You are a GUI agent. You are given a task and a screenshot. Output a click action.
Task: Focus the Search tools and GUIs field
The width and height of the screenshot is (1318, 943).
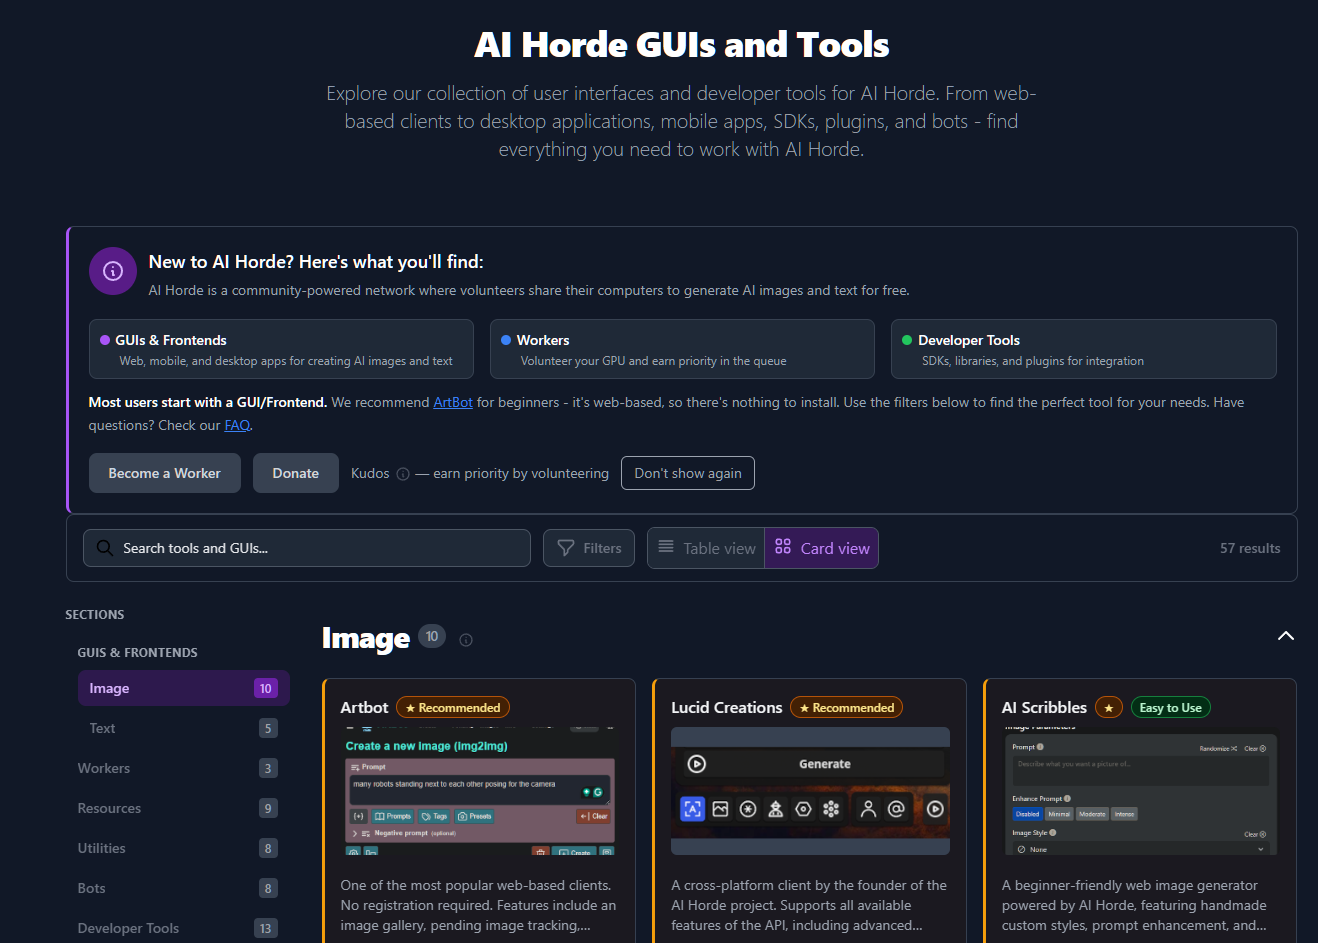[320, 548]
